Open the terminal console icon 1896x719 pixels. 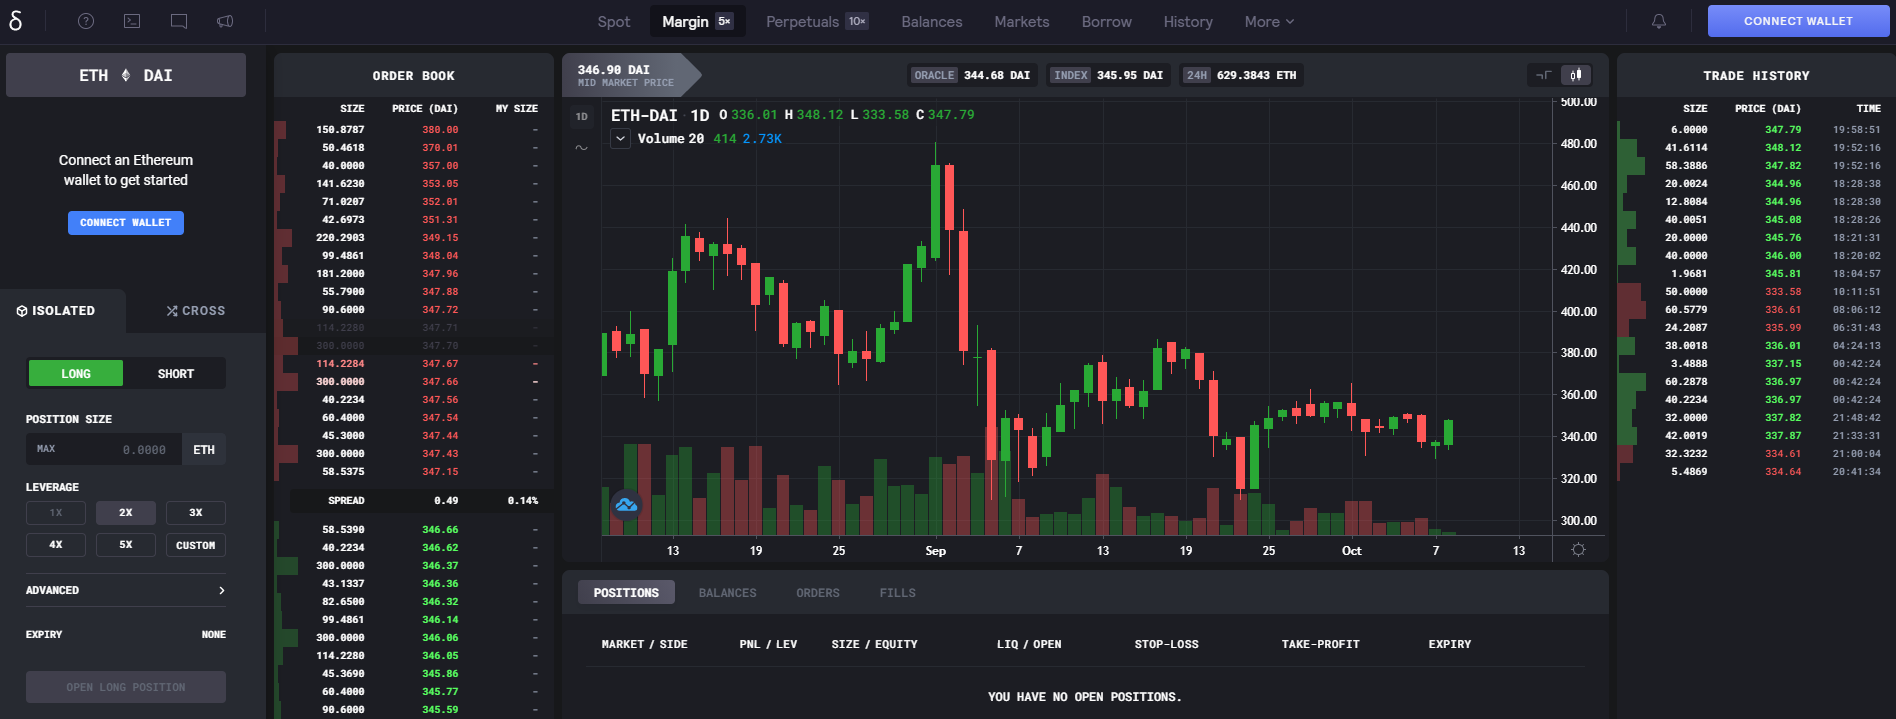point(132,21)
